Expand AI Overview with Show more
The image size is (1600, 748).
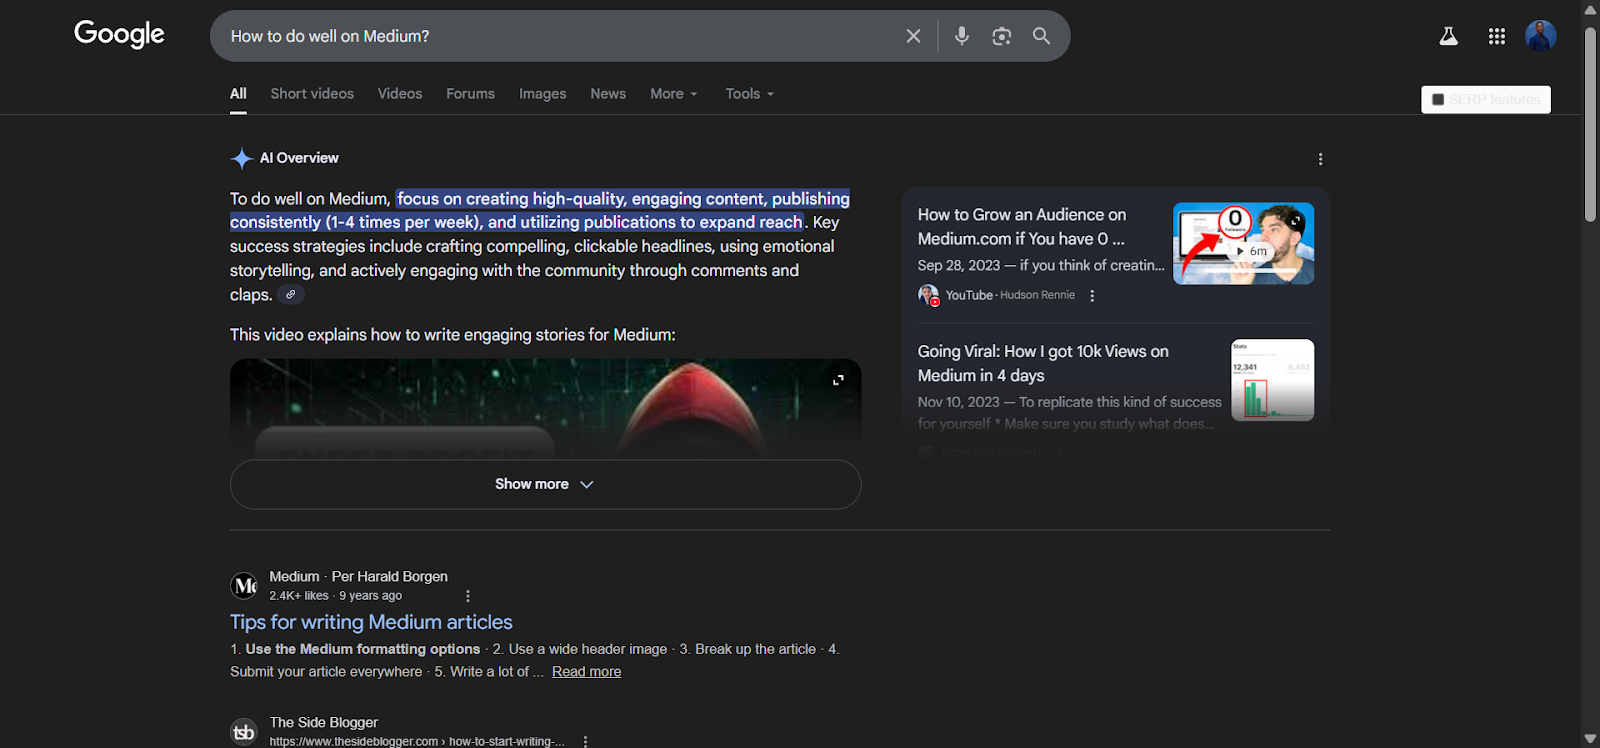(x=545, y=484)
